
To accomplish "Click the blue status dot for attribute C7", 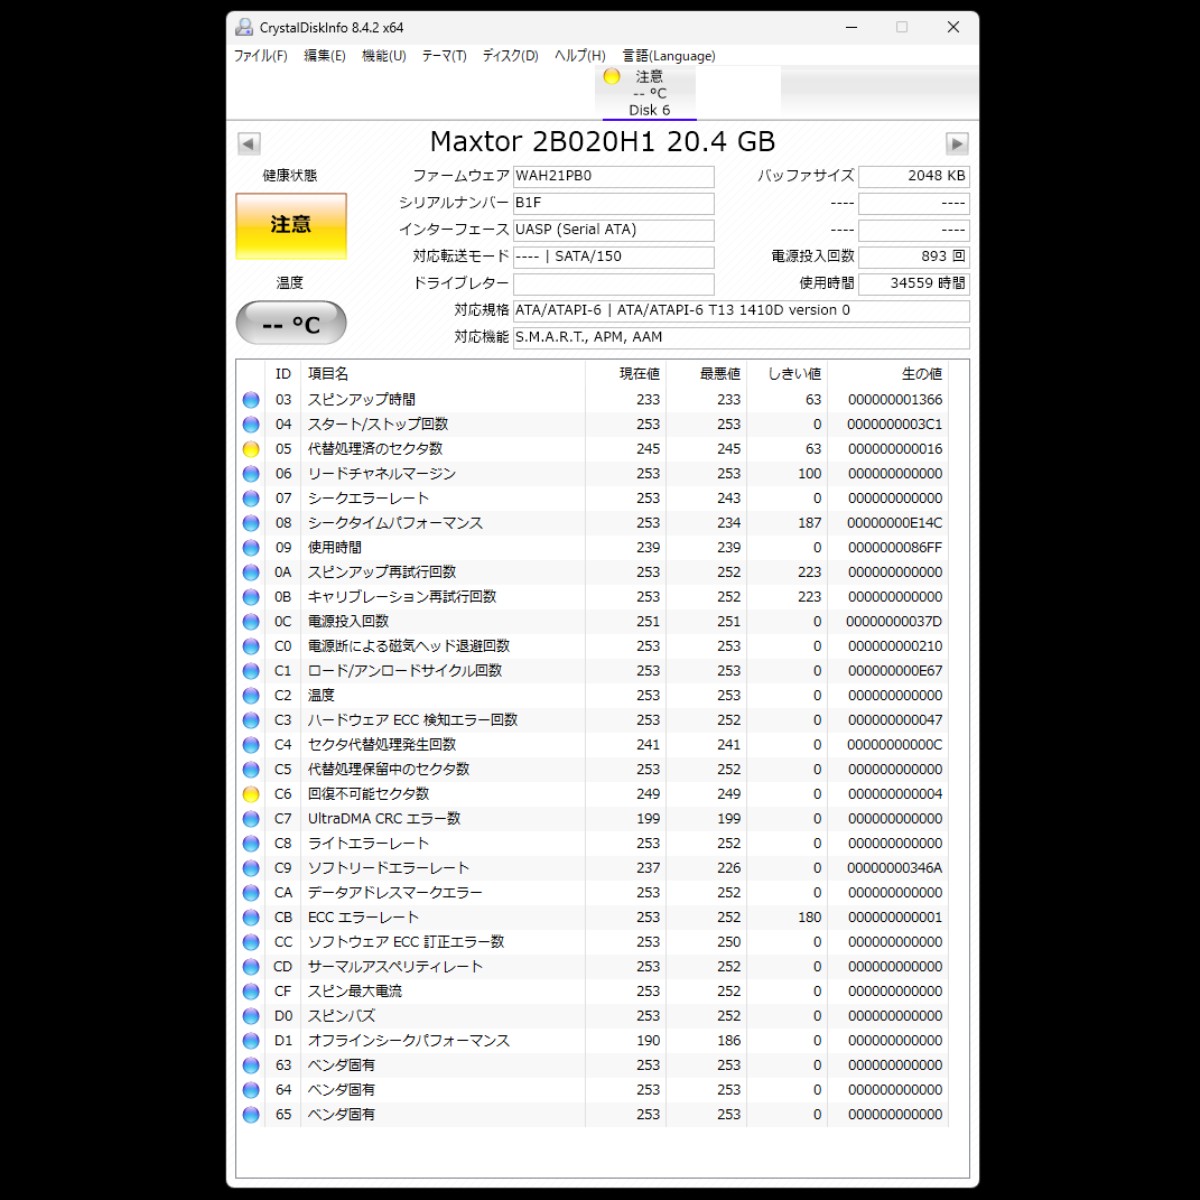I will coord(251,819).
